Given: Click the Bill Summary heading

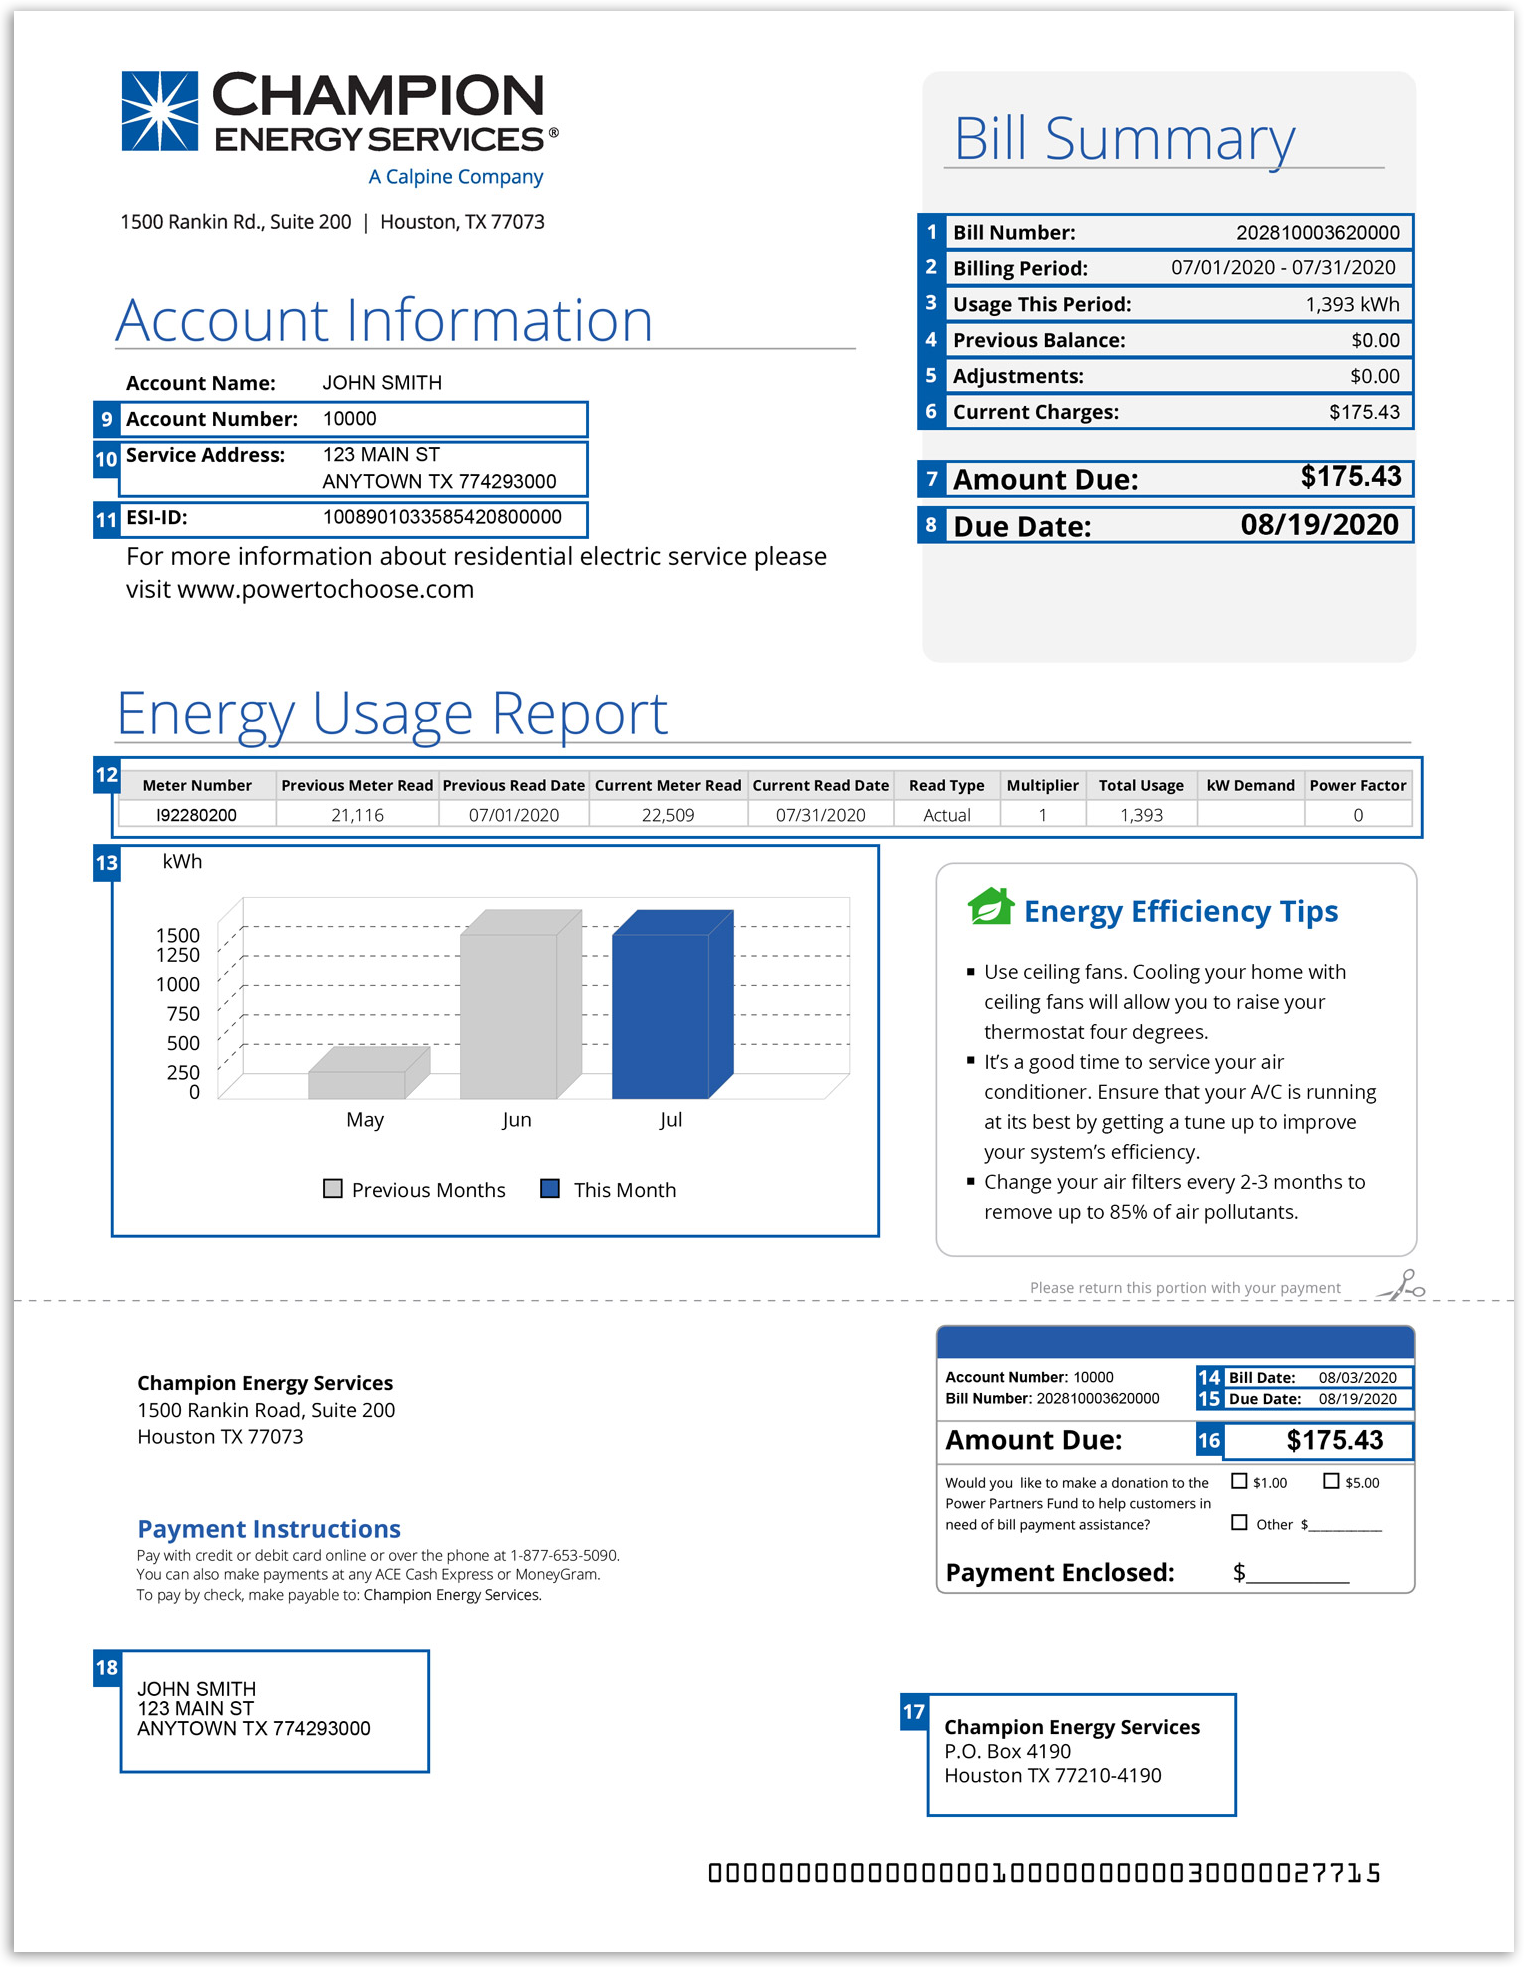Looking at the screenshot, I should coord(1124,138).
